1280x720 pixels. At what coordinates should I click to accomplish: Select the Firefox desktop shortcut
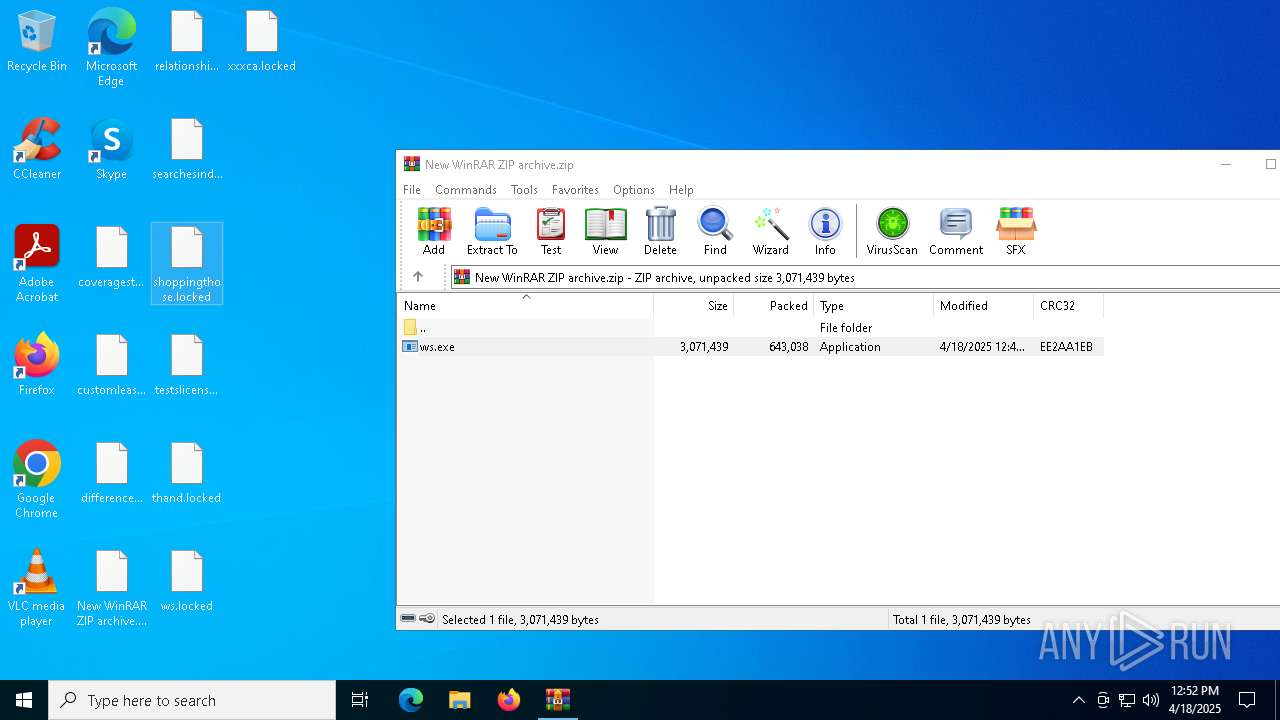pos(37,365)
